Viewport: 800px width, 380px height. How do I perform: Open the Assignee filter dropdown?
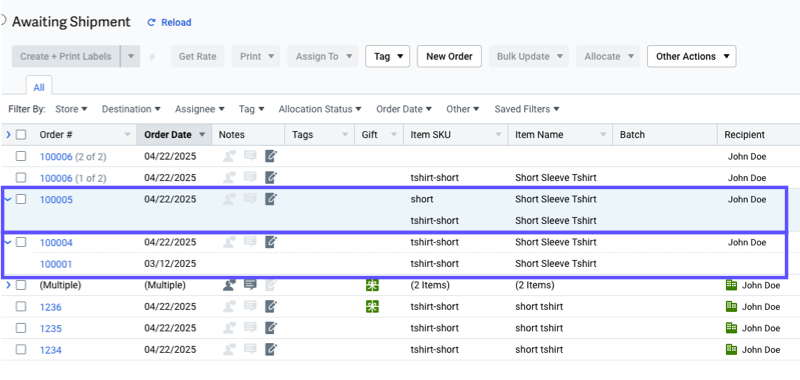[x=199, y=109]
